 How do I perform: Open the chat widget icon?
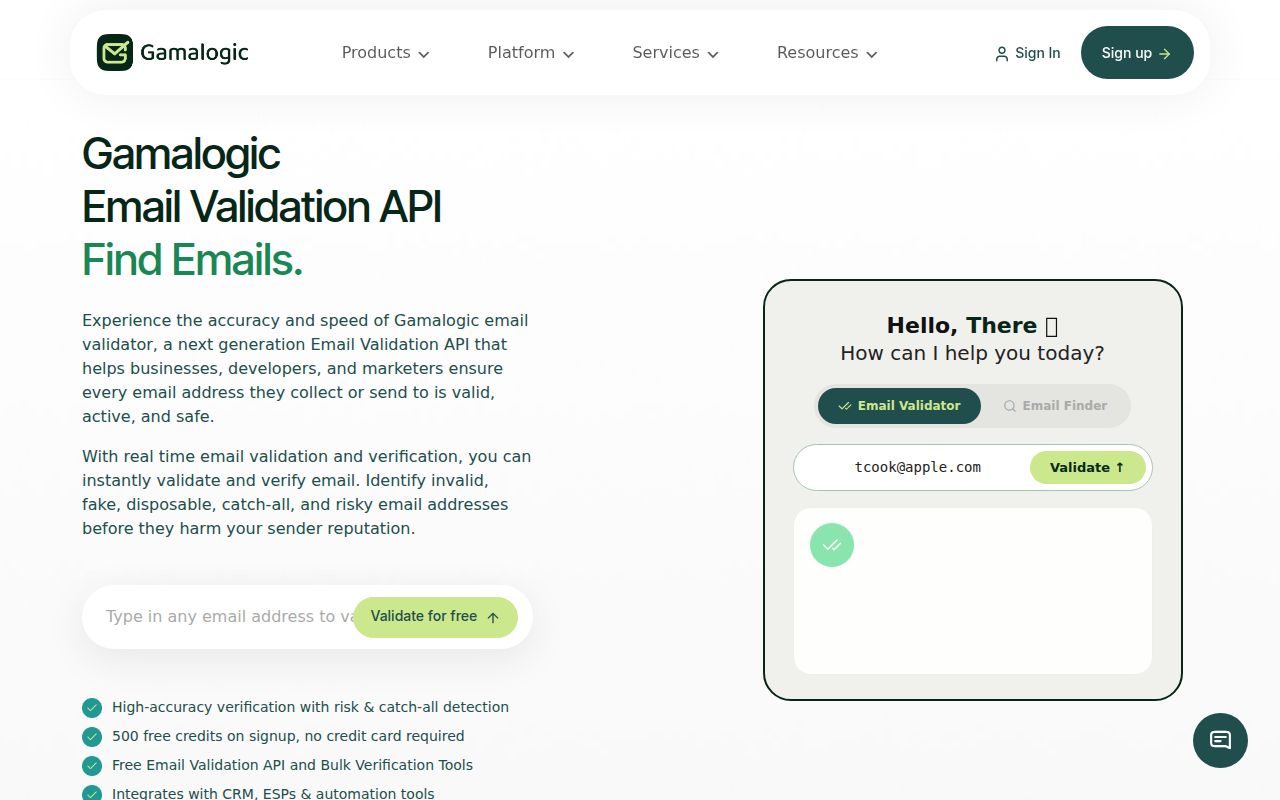click(x=1220, y=740)
